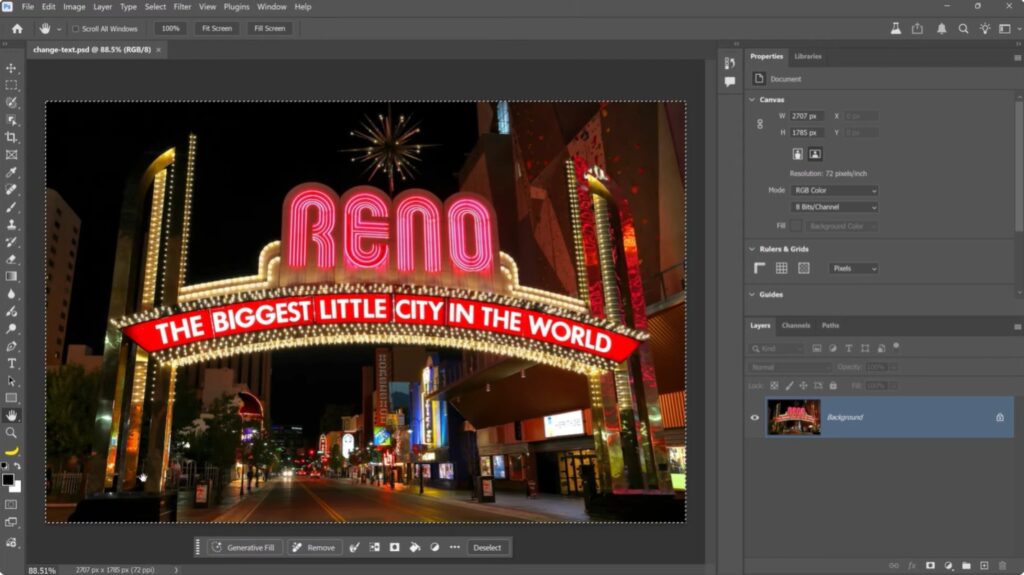Open the Share icon at top right

click(x=918, y=29)
